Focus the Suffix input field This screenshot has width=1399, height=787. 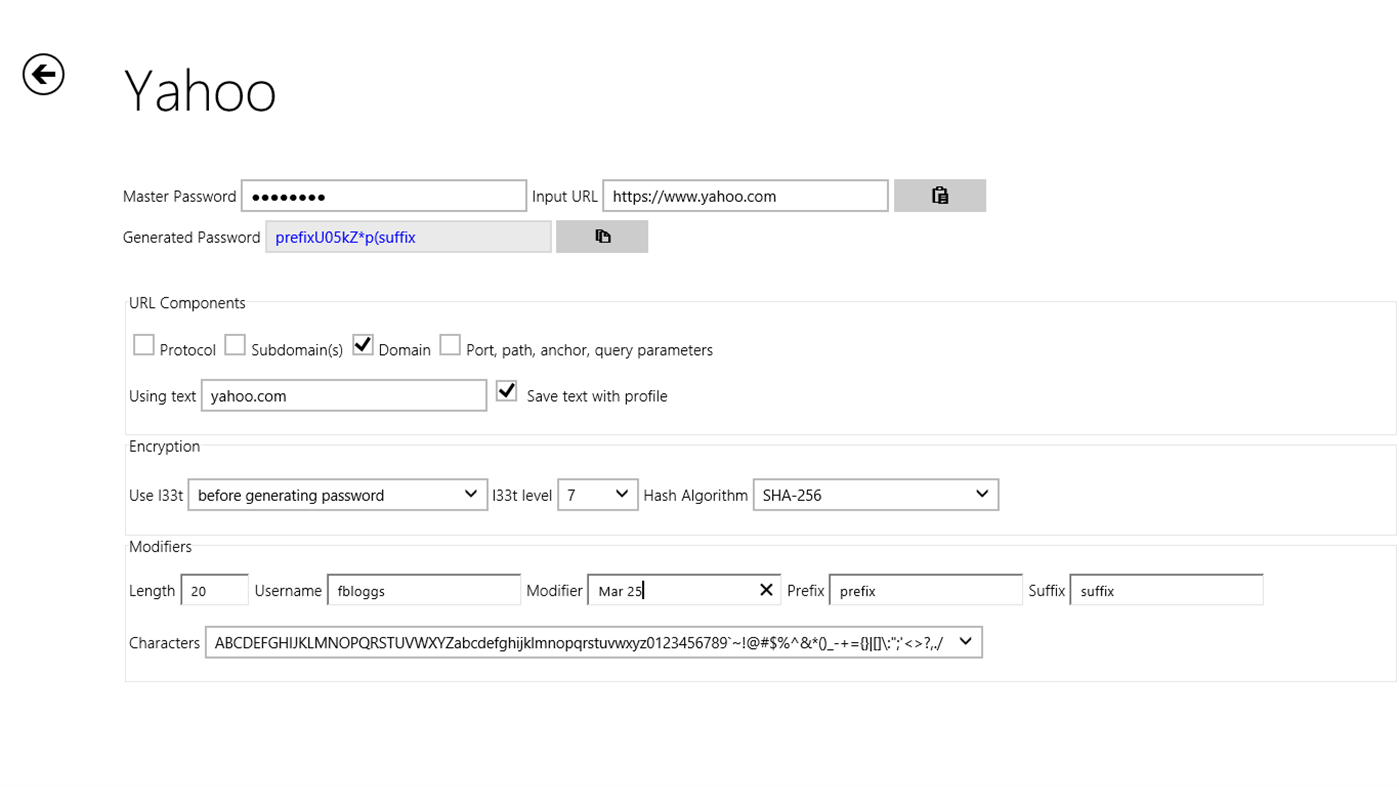[1165, 589]
